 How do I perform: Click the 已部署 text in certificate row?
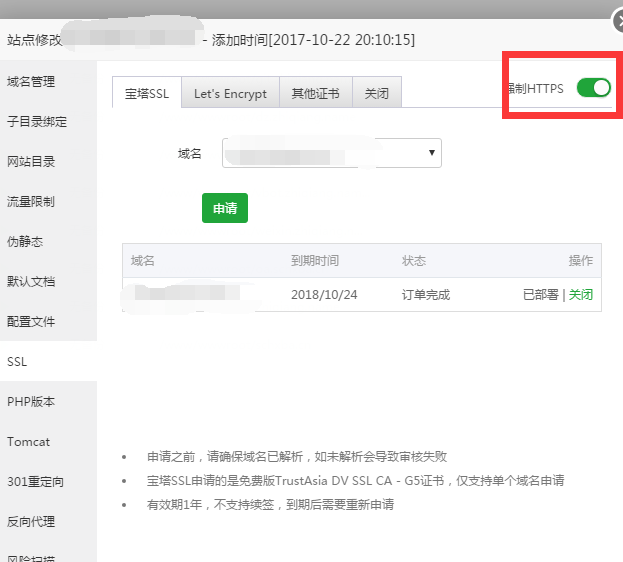pos(541,295)
